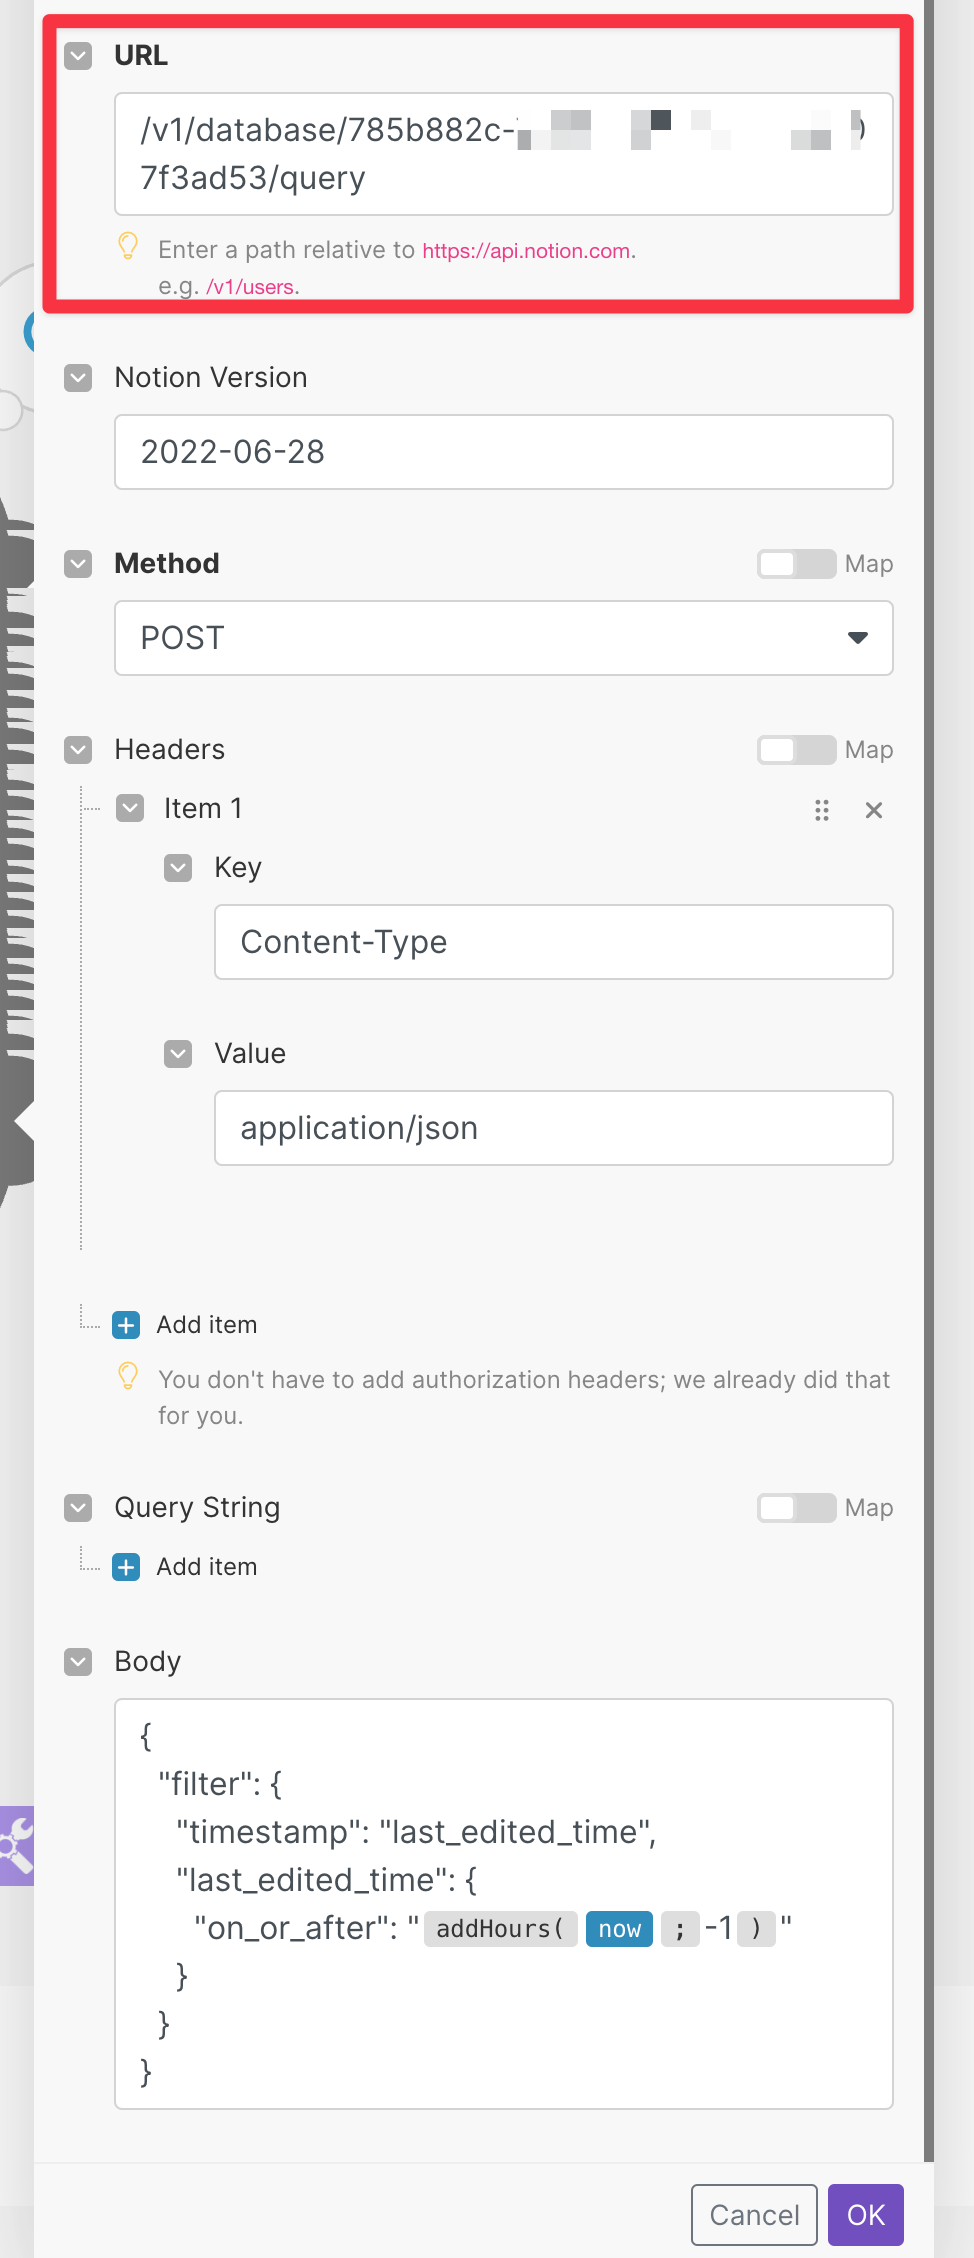The image size is (974, 2258).
Task: Click the drag handle for Item 1
Action: [822, 810]
